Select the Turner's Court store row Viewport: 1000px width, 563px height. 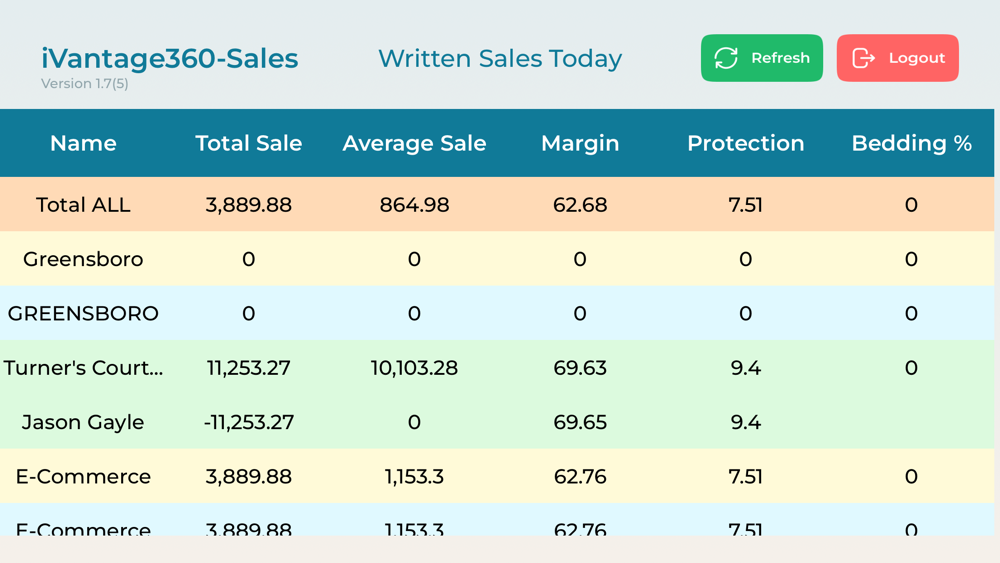83,368
